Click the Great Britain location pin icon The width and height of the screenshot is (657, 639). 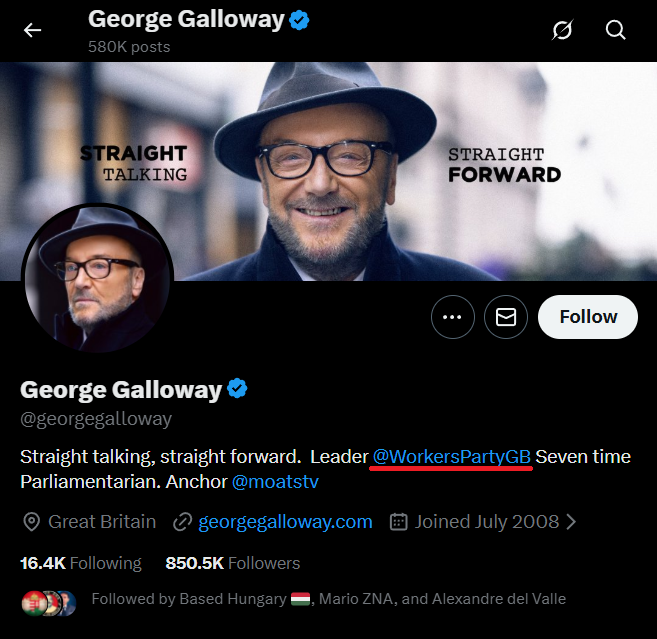point(31,521)
